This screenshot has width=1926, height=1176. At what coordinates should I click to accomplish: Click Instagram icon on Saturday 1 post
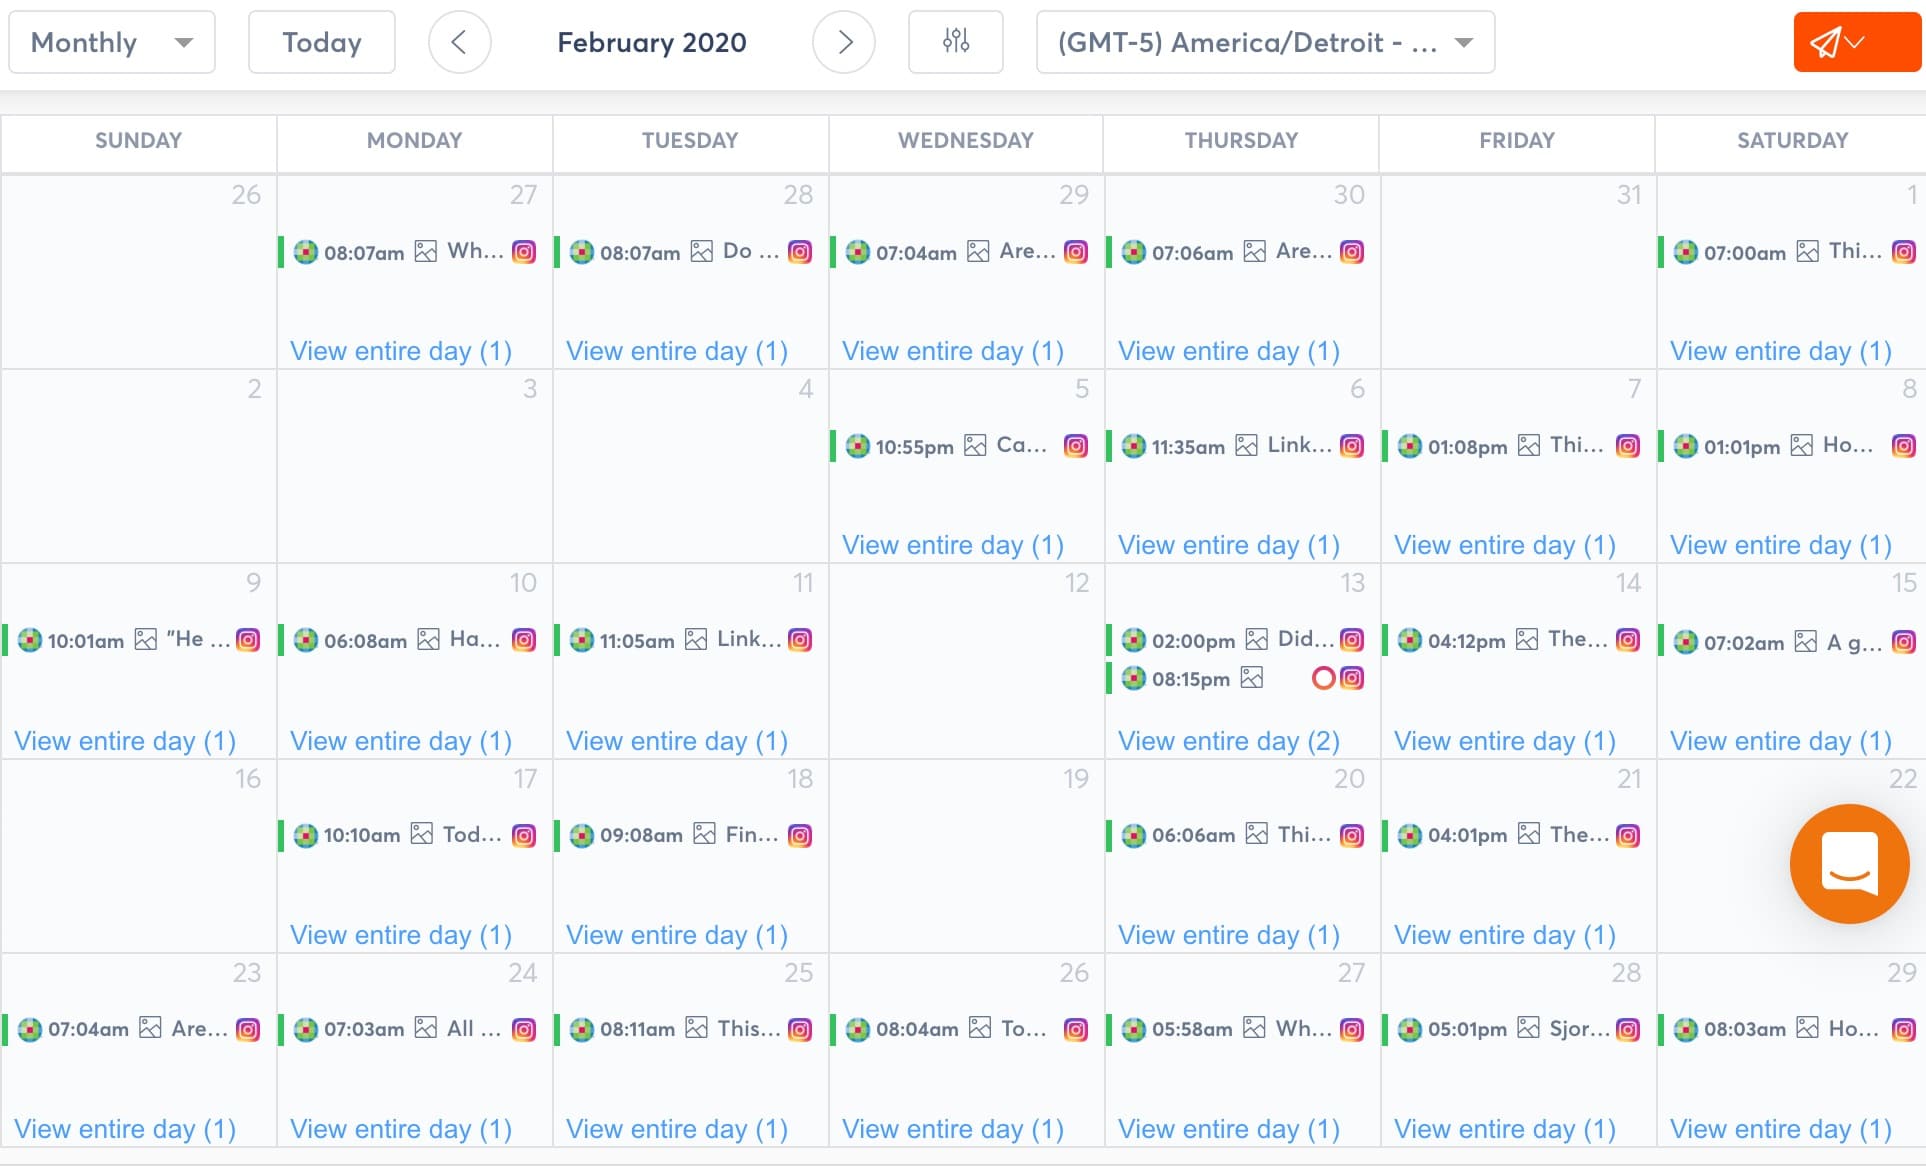(x=1904, y=252)
